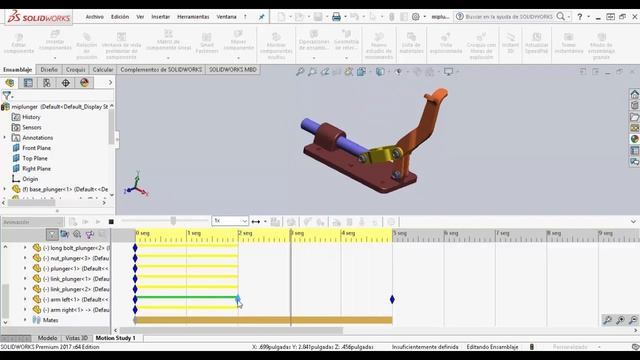Switch to the Complementos de SOLIDWORKS tab
The image size is (640, 360).
(x=161, y=70)
